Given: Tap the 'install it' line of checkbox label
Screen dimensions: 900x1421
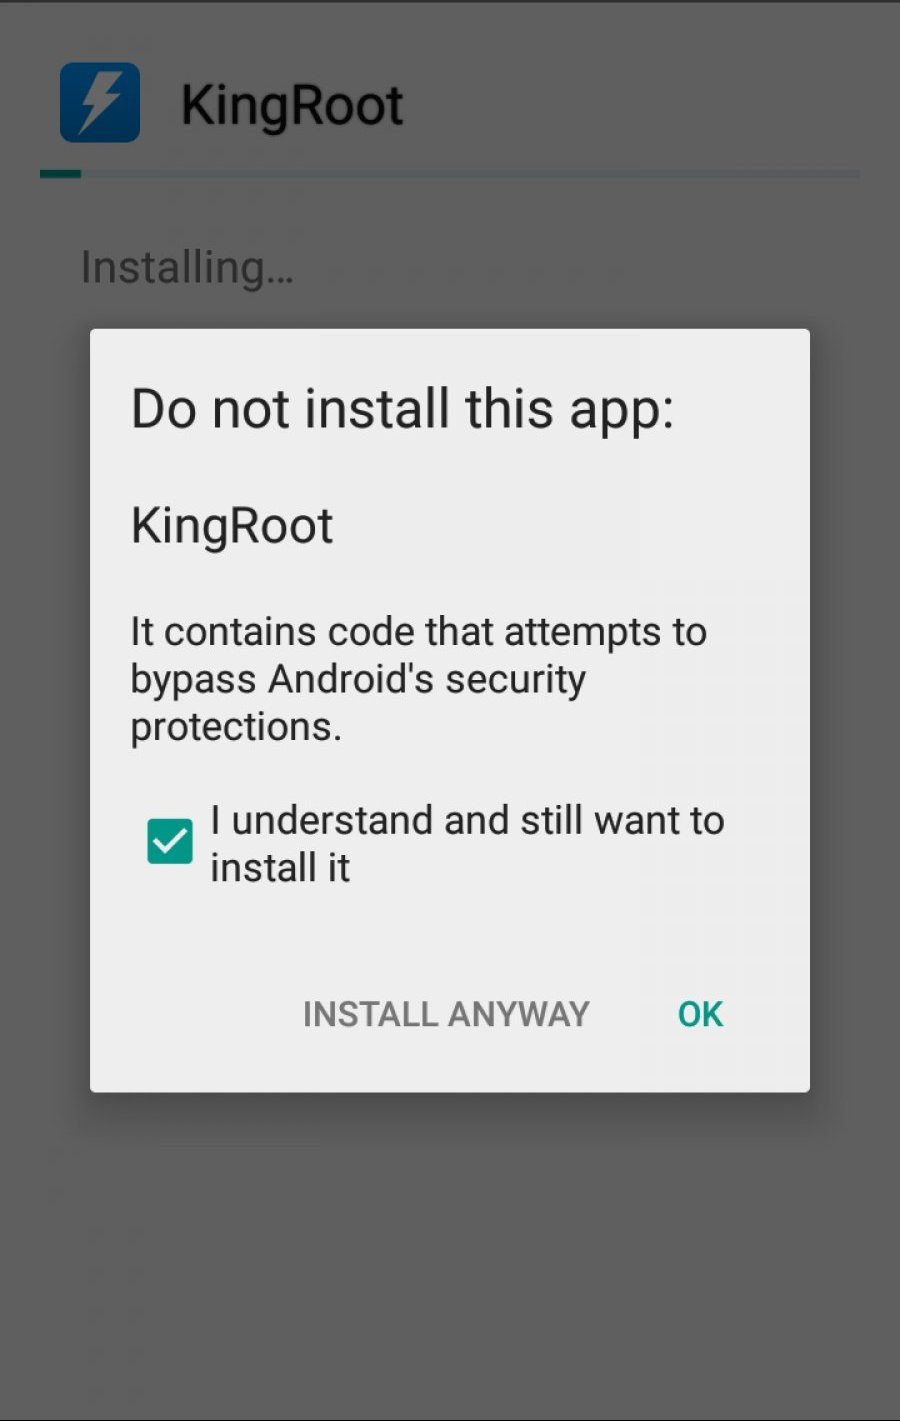Looking at the screenshot, I should pyautogui.click(x=280, y=867).
